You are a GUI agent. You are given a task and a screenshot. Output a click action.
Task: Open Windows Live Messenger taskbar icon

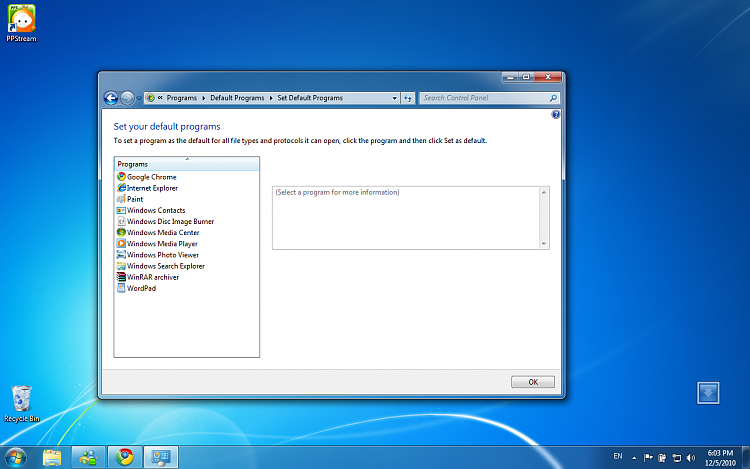click(88, 458)
